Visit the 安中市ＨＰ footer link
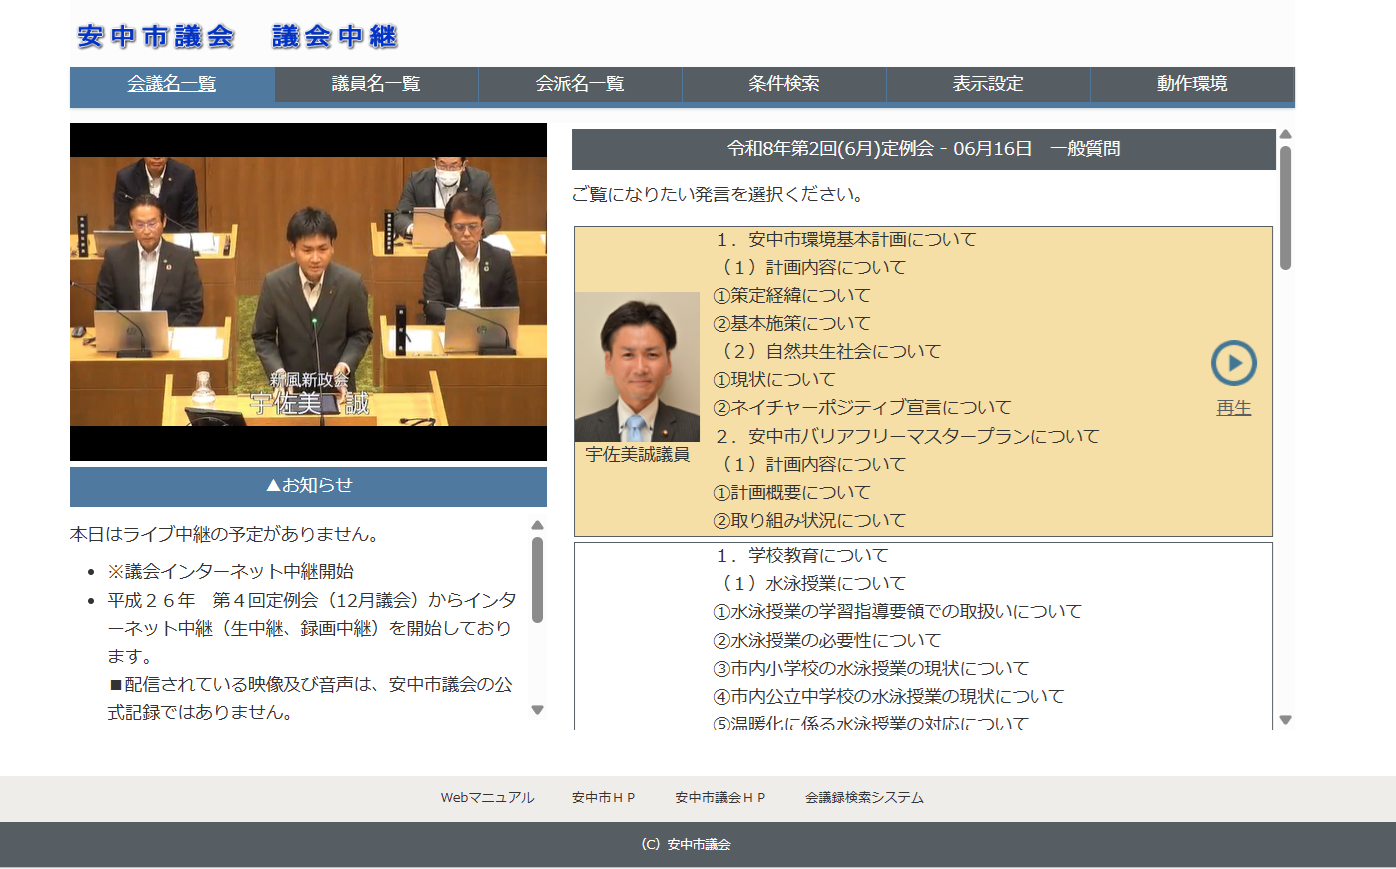Viewport: 1396px width, 869px height. point(604,798)
